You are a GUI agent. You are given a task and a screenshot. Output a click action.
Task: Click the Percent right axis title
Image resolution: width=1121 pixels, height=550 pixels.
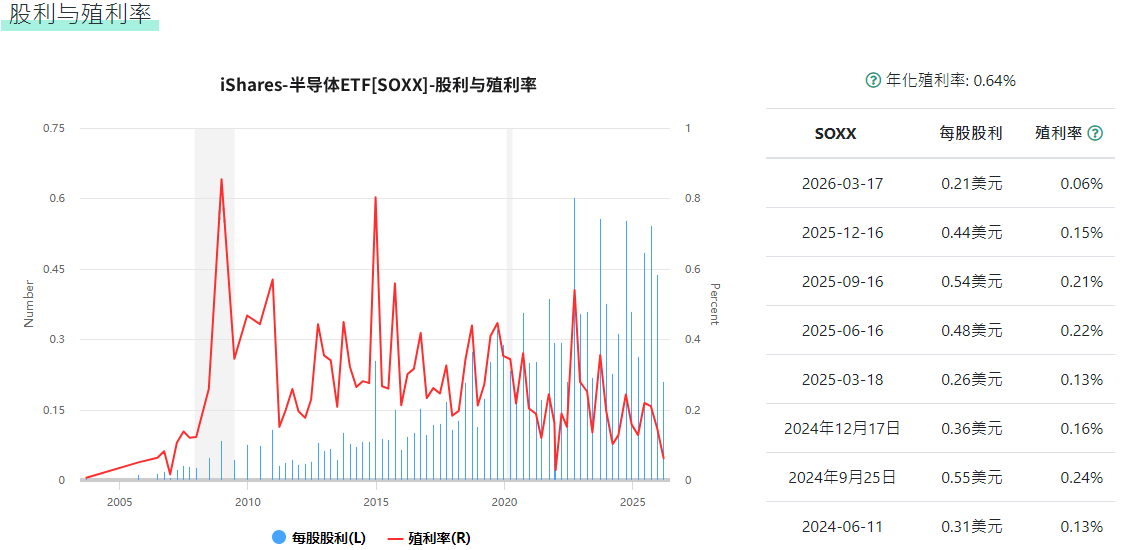pyautogui.click(x=714, y=304)
